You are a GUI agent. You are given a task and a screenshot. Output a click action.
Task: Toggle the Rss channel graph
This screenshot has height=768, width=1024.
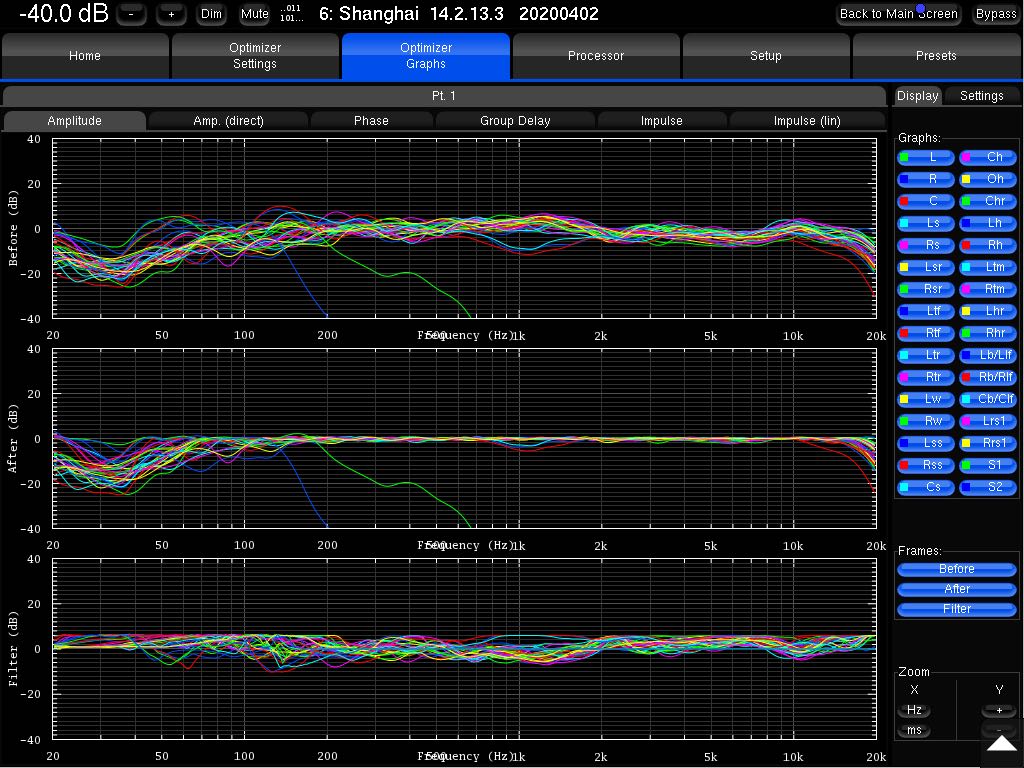(x=926, y=465)
